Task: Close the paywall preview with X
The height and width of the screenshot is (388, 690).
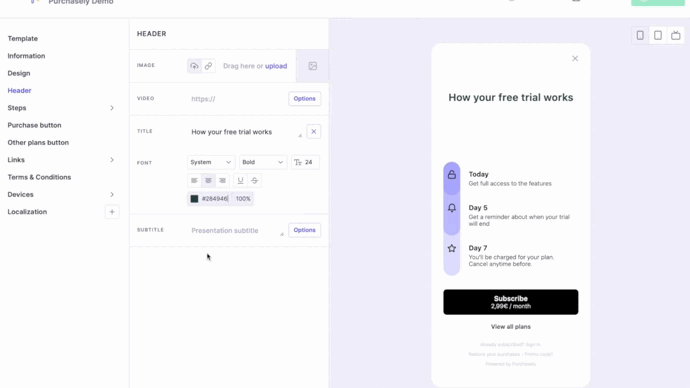Action: pos(575,59)
